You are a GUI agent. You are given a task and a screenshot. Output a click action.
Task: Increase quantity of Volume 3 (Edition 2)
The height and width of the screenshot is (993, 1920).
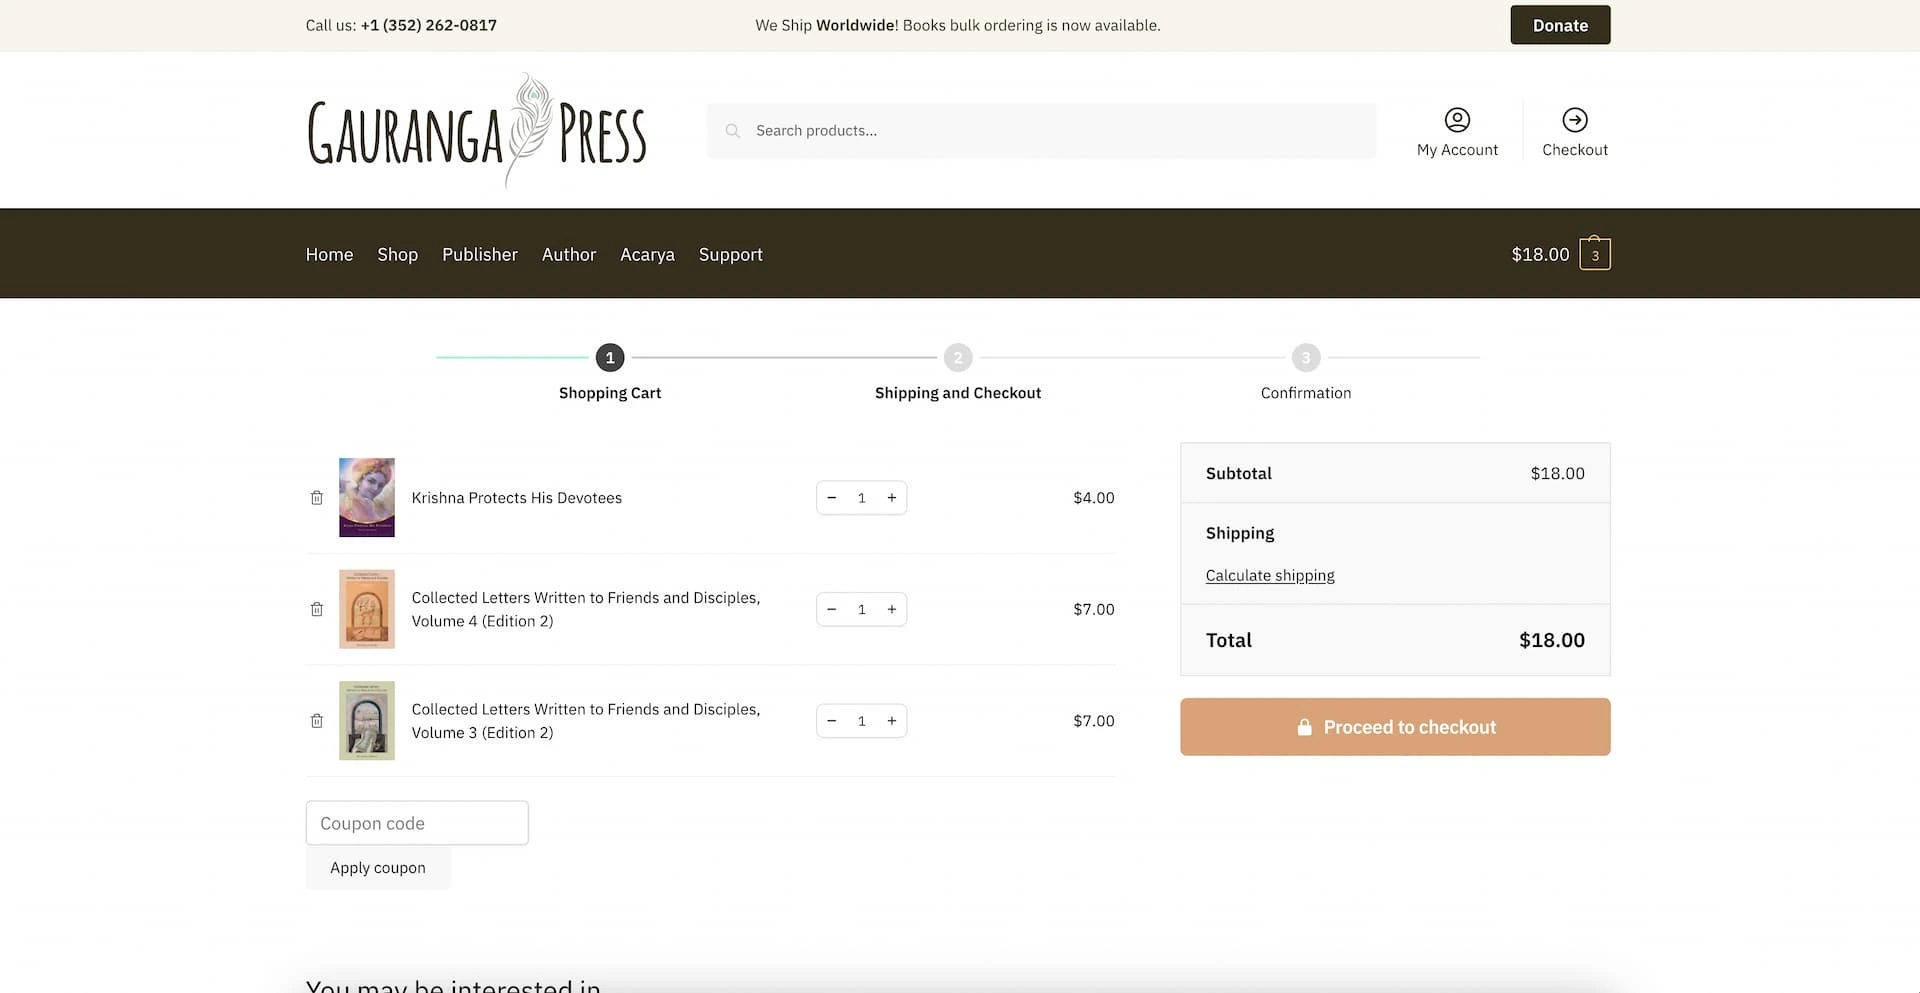[891, 721]
